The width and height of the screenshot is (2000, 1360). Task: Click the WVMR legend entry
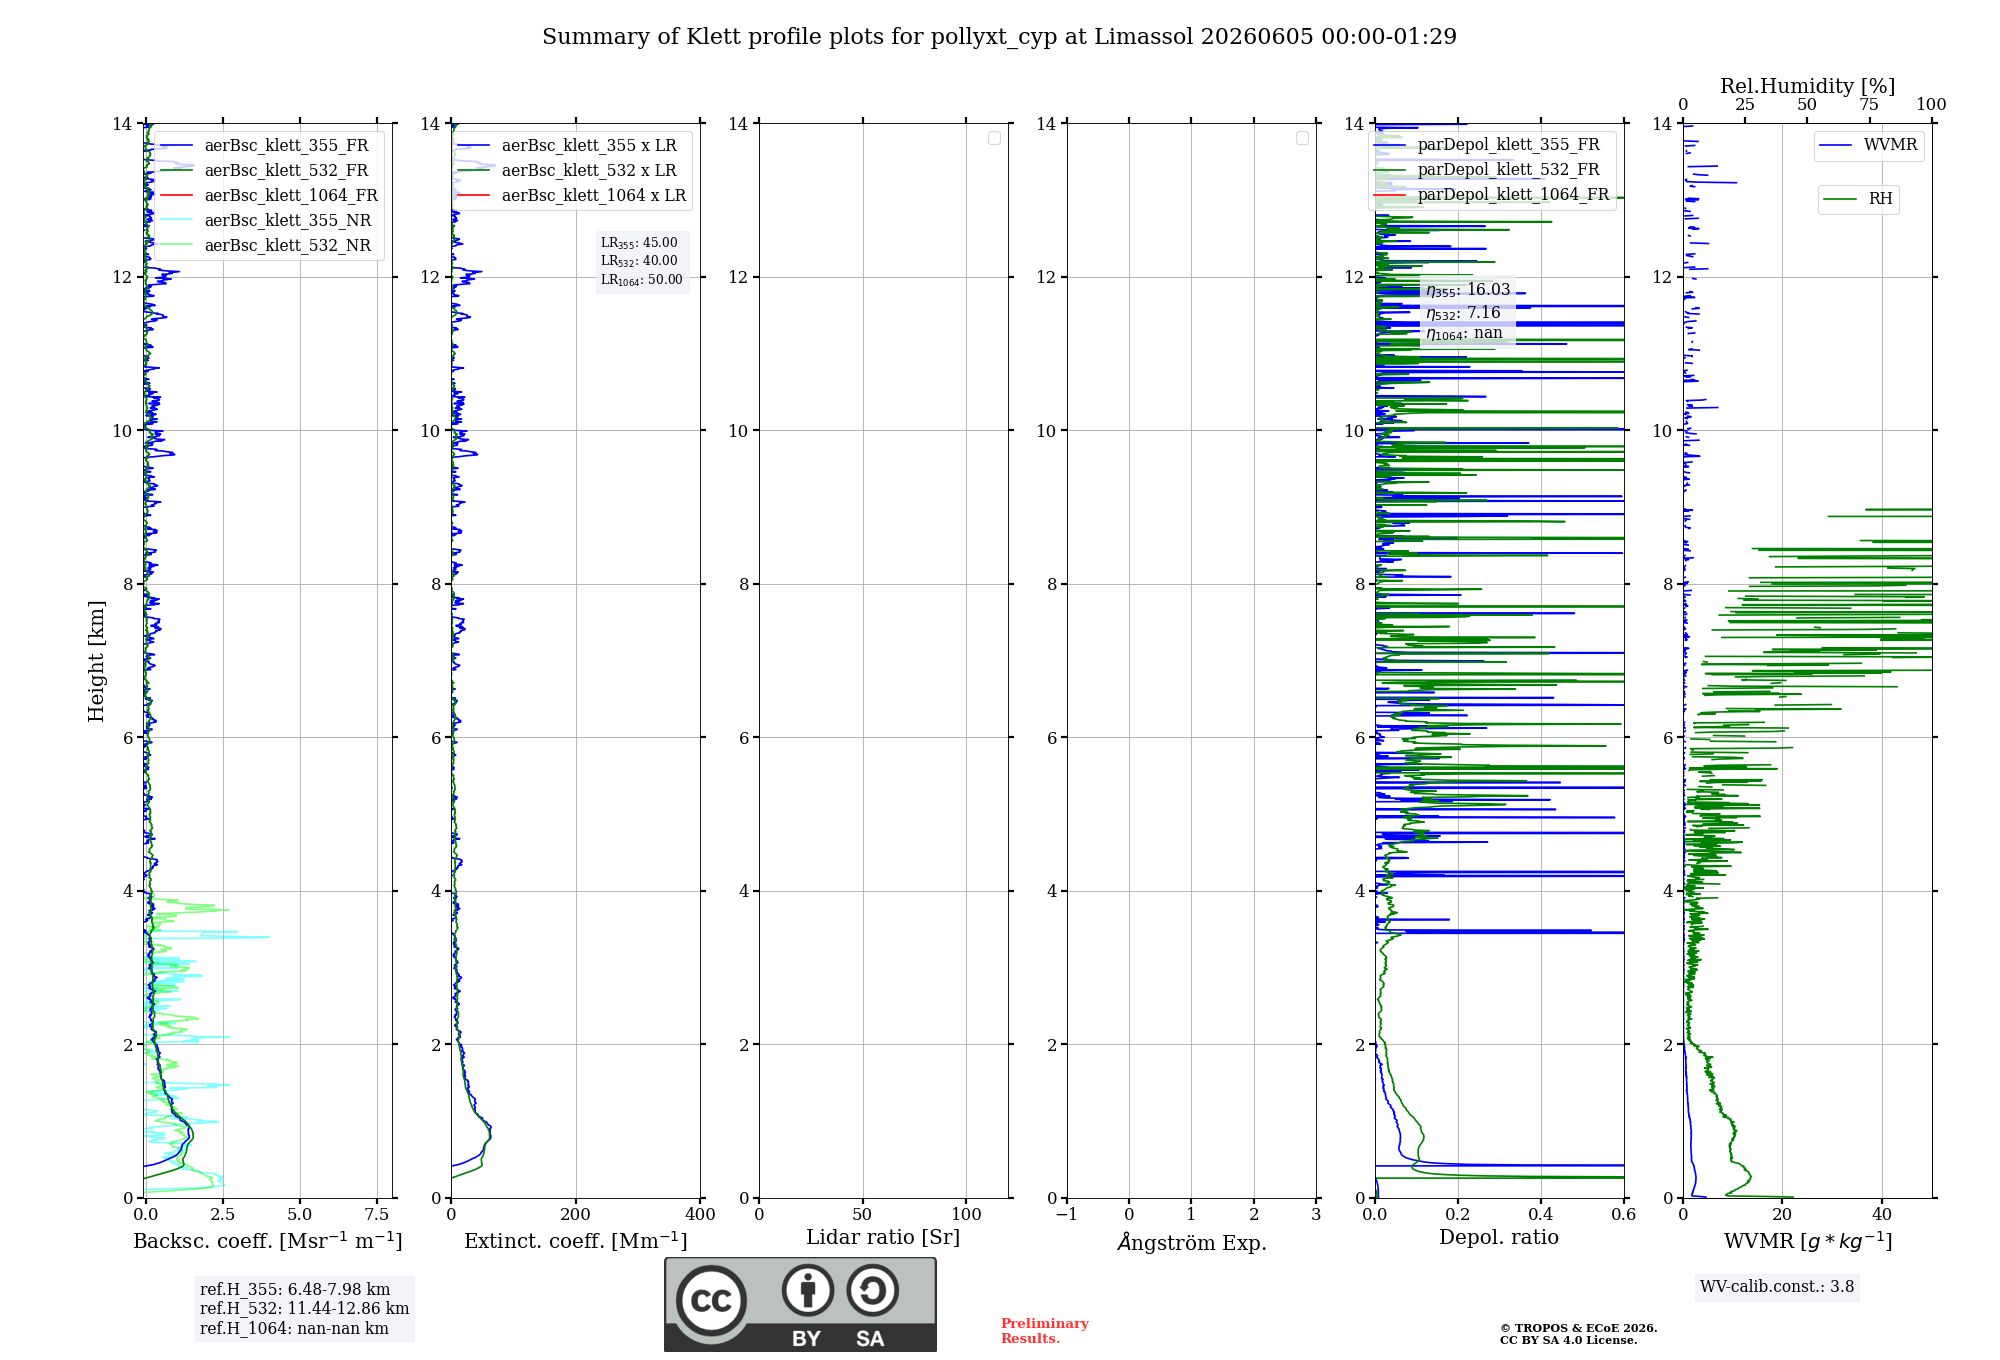[1868, 145]
